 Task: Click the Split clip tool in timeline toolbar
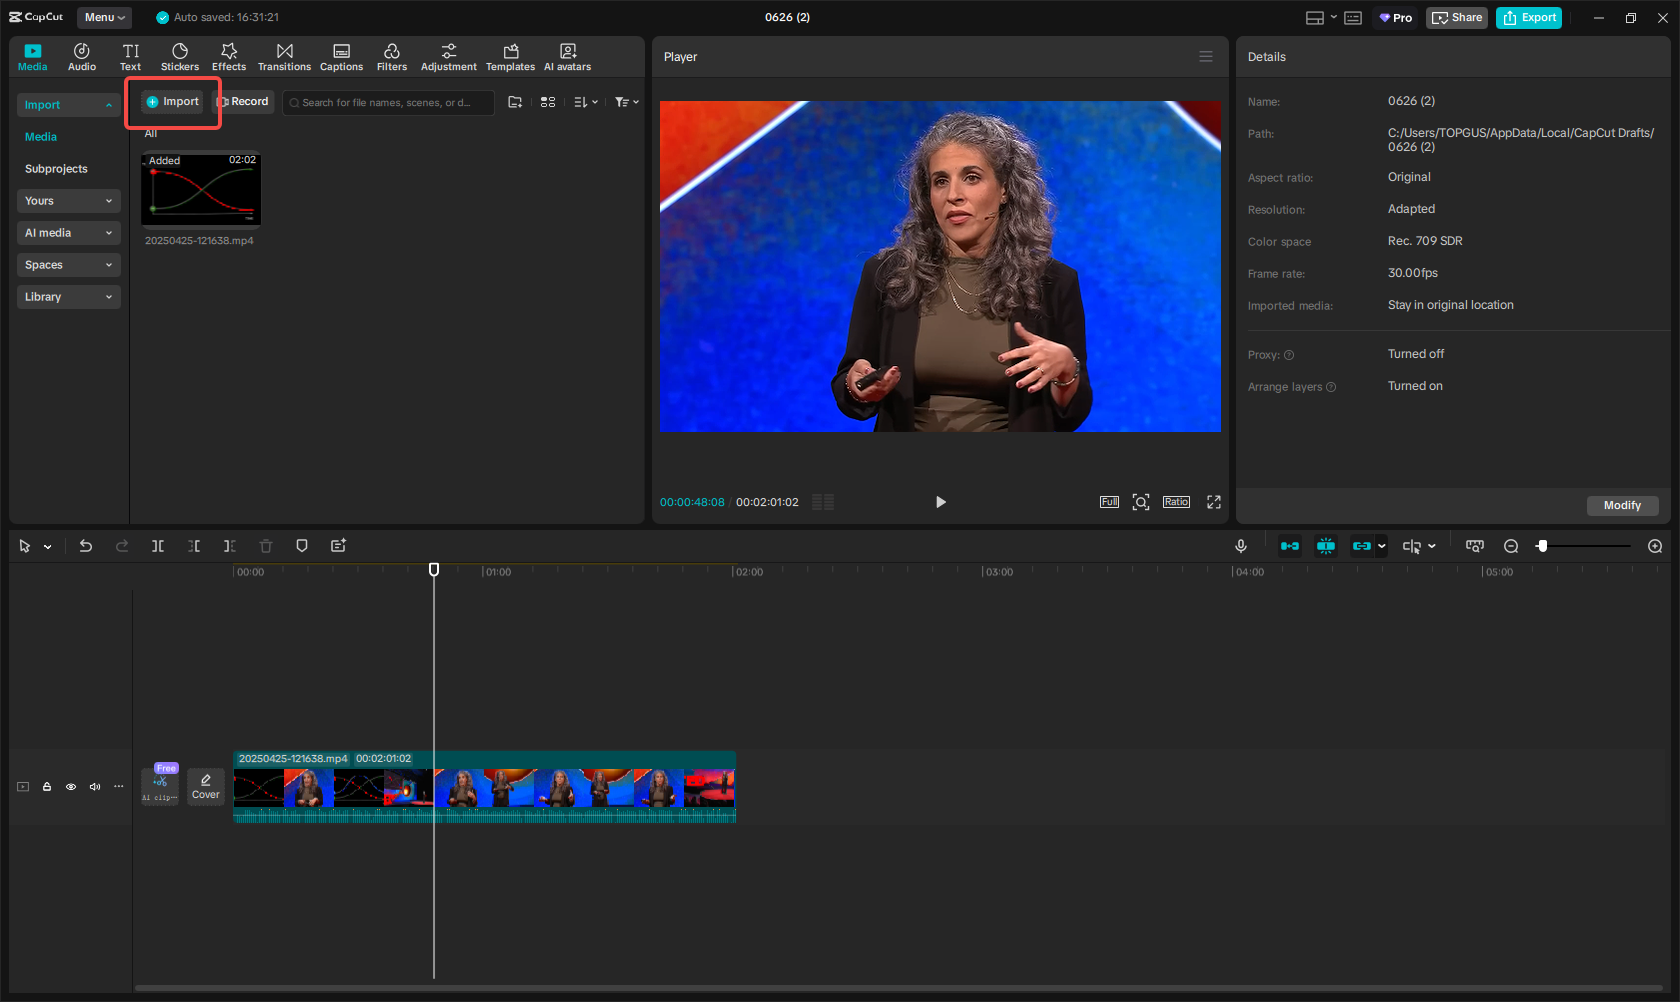pos(158,546)
